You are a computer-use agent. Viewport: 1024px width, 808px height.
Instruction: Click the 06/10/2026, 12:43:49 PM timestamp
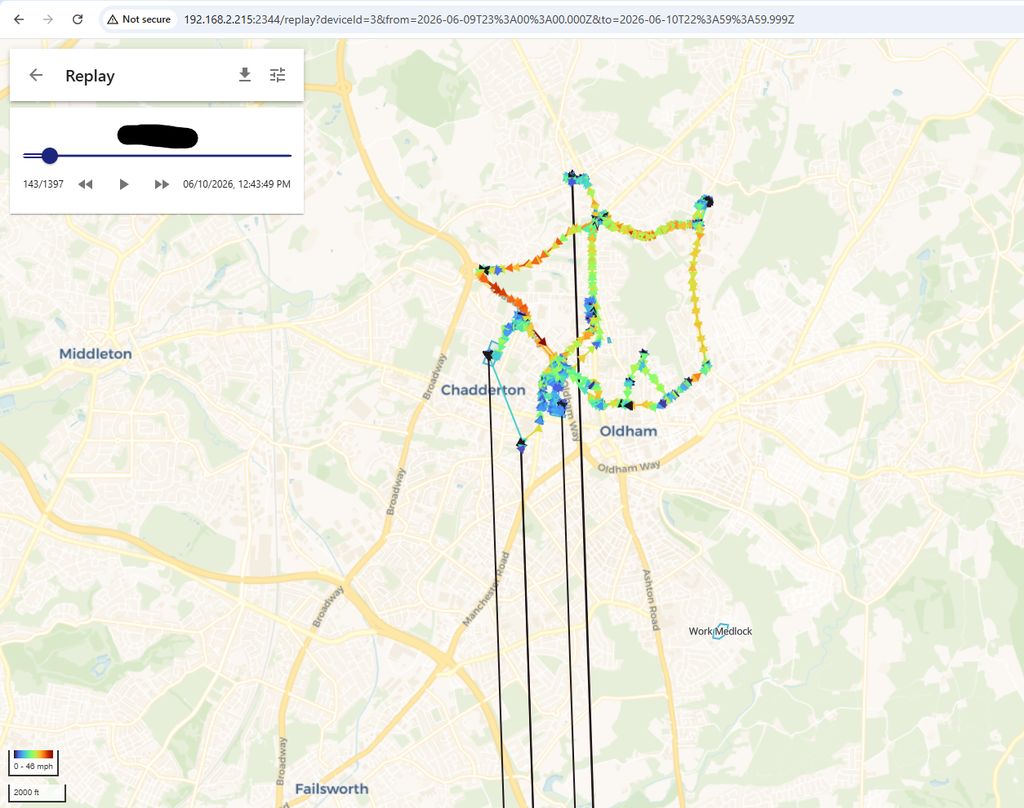click(x=236, y=184)
